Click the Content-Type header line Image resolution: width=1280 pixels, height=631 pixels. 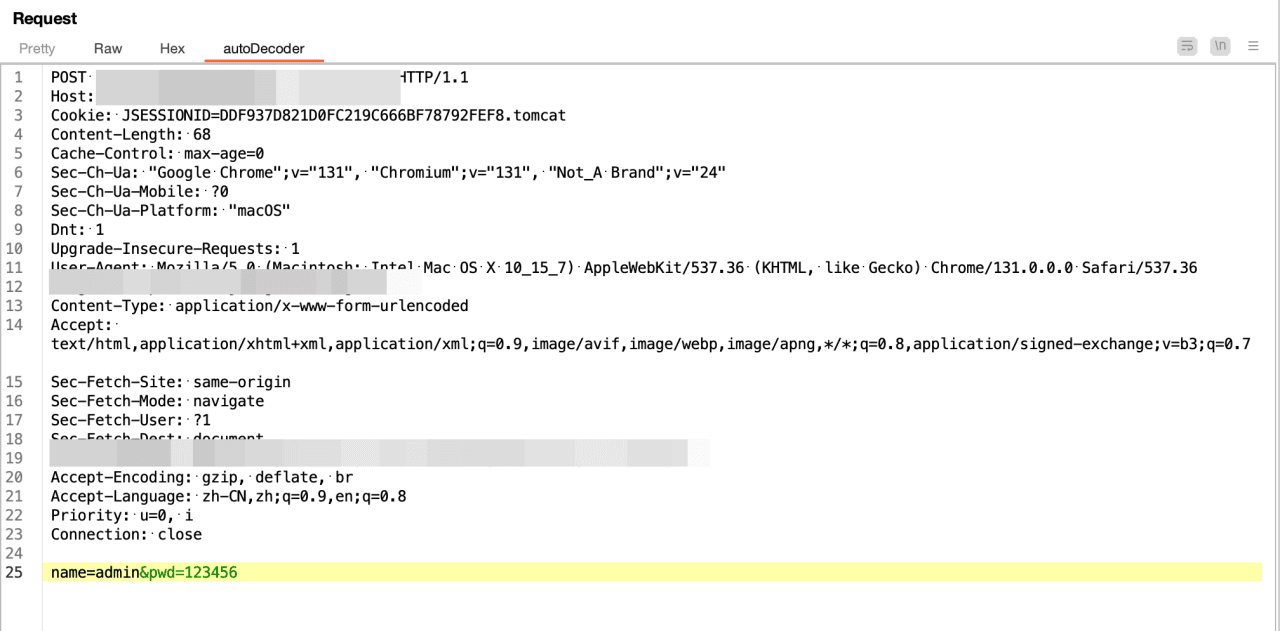pos(260,306)
